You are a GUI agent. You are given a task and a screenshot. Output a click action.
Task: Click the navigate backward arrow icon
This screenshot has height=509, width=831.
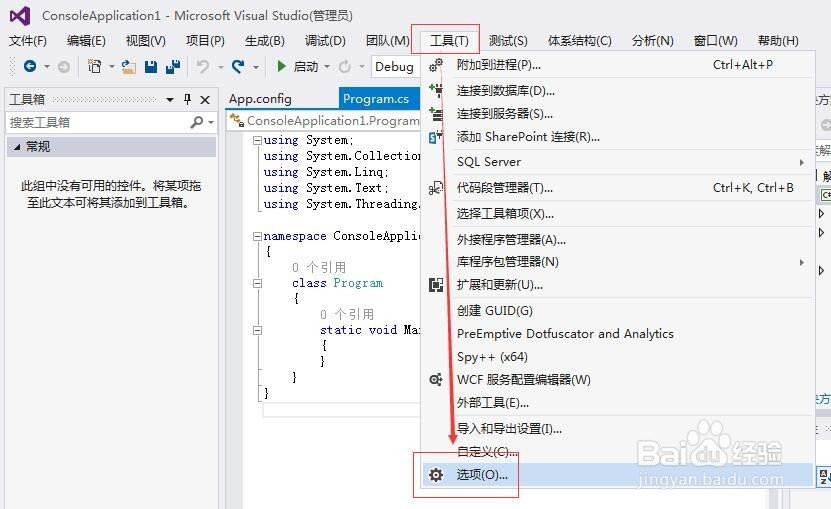[30, 66]
